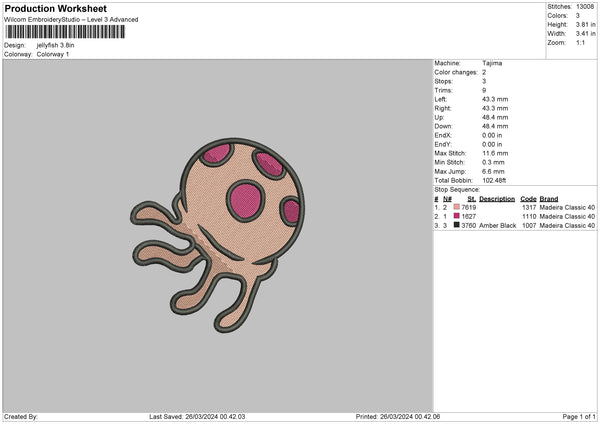The image size is (600, 424).
Task: Click the Code column header
Action: point(528,199)
